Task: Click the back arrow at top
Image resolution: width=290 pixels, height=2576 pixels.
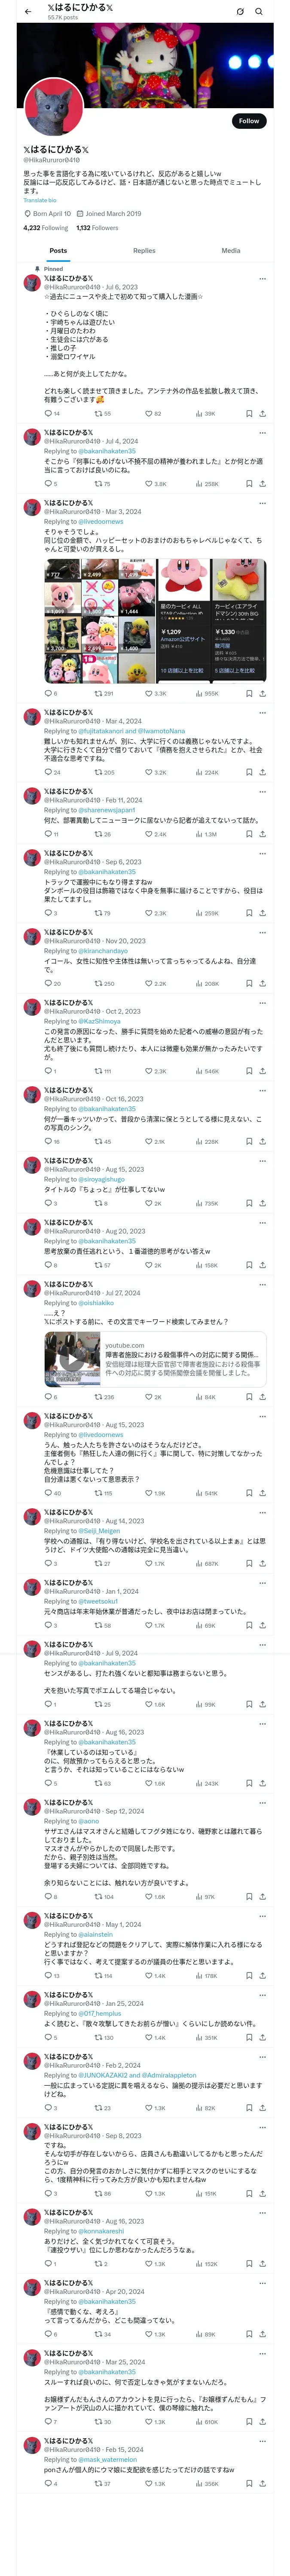Action: click(28, 11)
